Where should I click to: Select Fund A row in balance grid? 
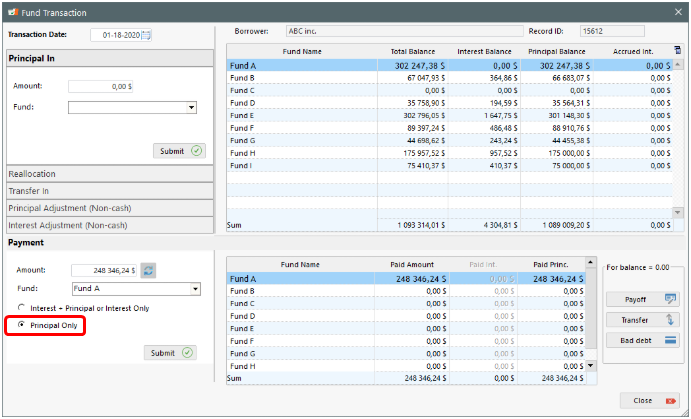(450, 66)
